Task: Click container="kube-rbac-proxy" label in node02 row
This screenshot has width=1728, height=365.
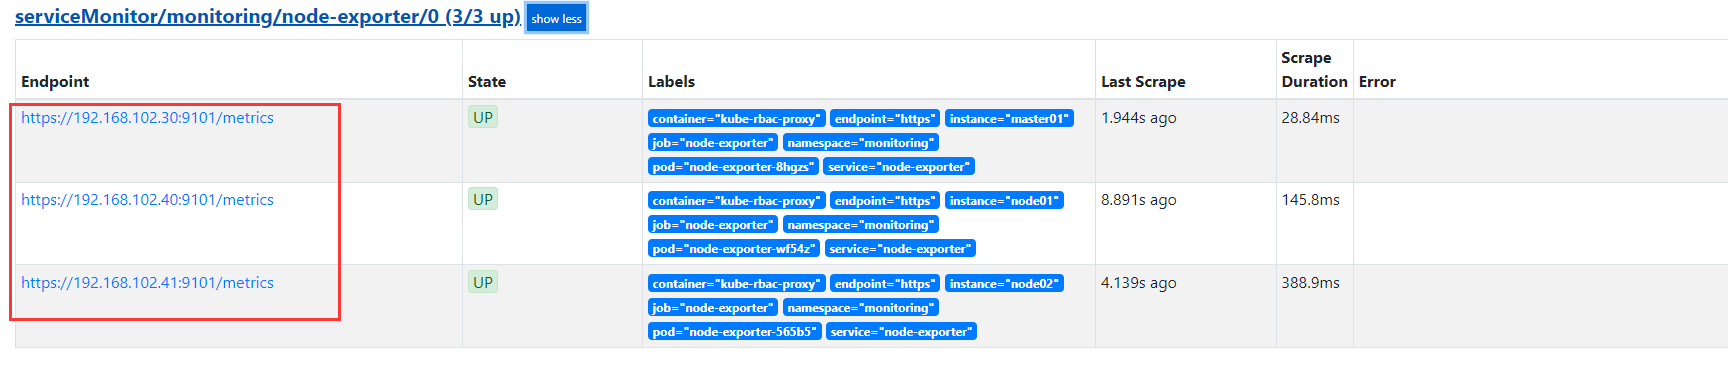Action: point(736,284)
